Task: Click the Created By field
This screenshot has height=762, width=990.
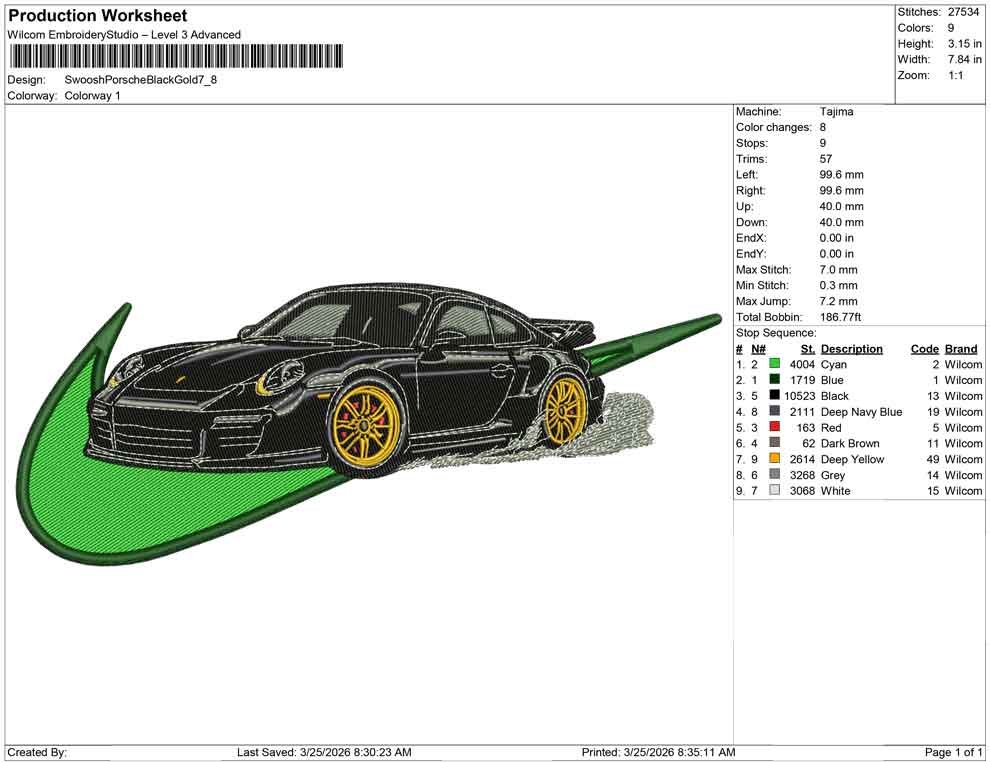Action: point(37,751)
